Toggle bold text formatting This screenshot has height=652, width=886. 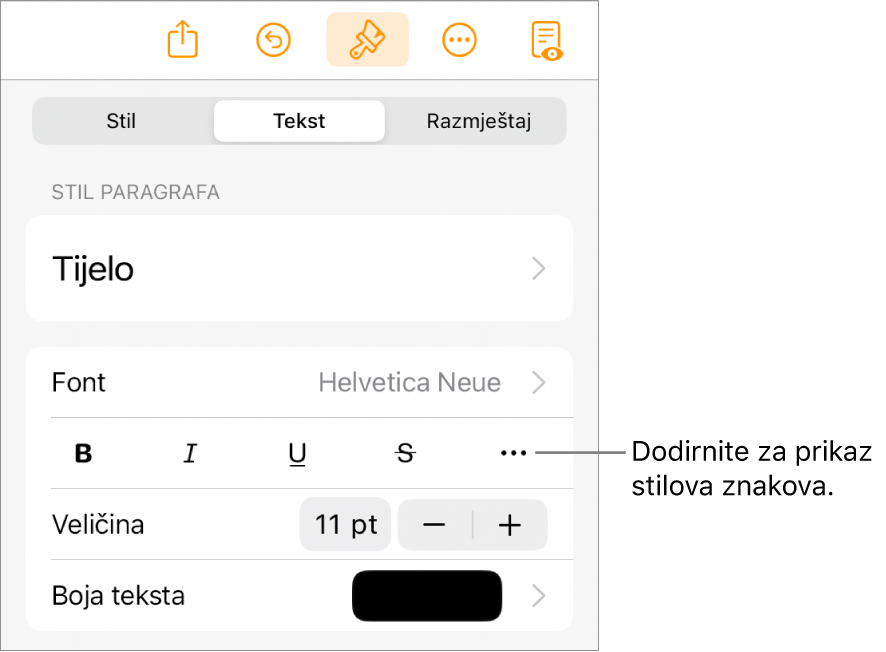84,454
